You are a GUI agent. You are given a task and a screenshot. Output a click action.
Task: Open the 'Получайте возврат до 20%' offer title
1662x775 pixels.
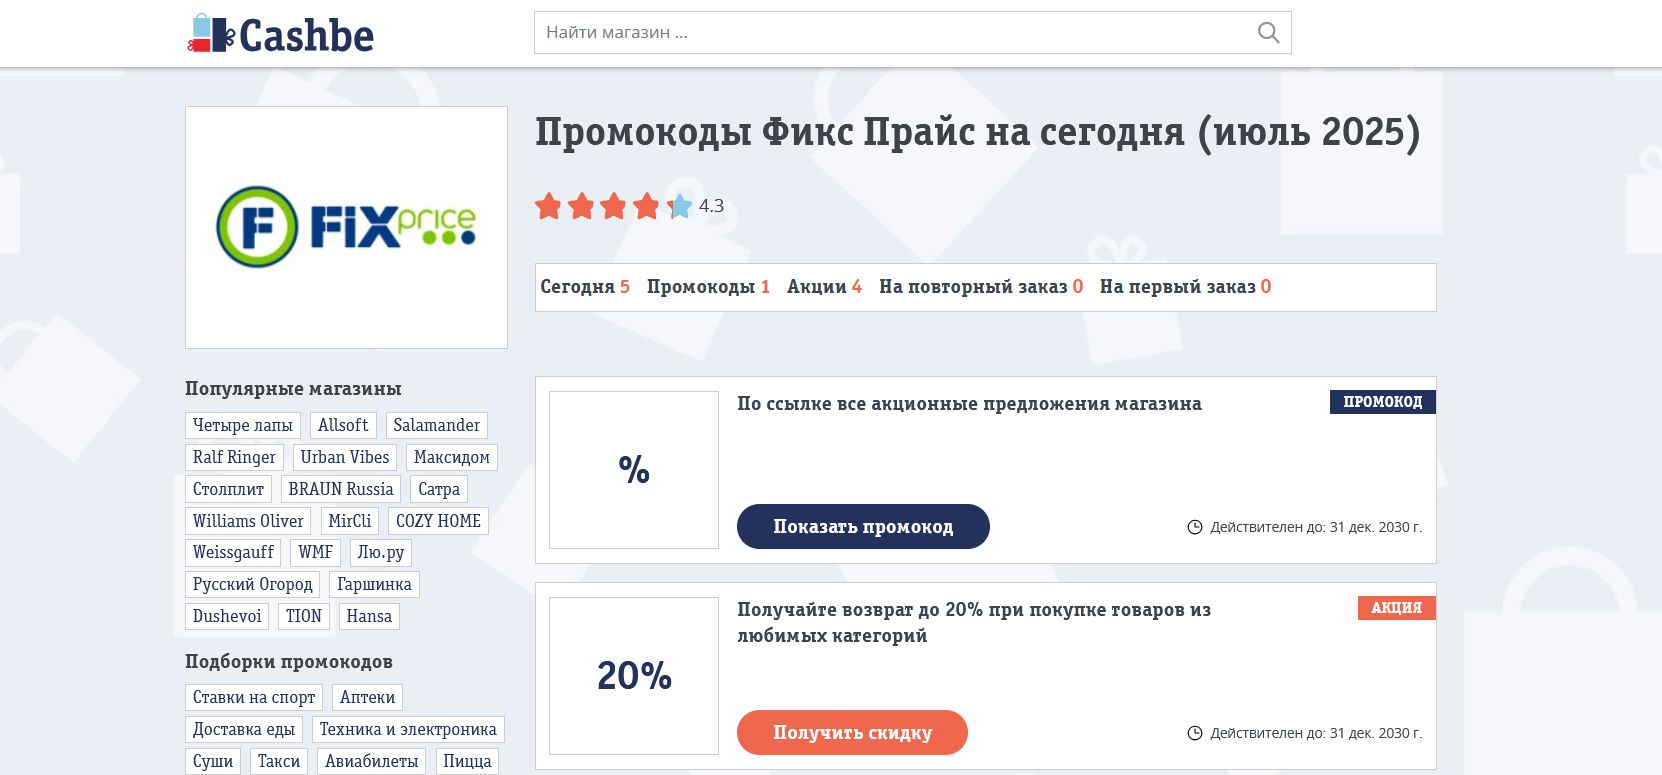(x=974, y=622)
